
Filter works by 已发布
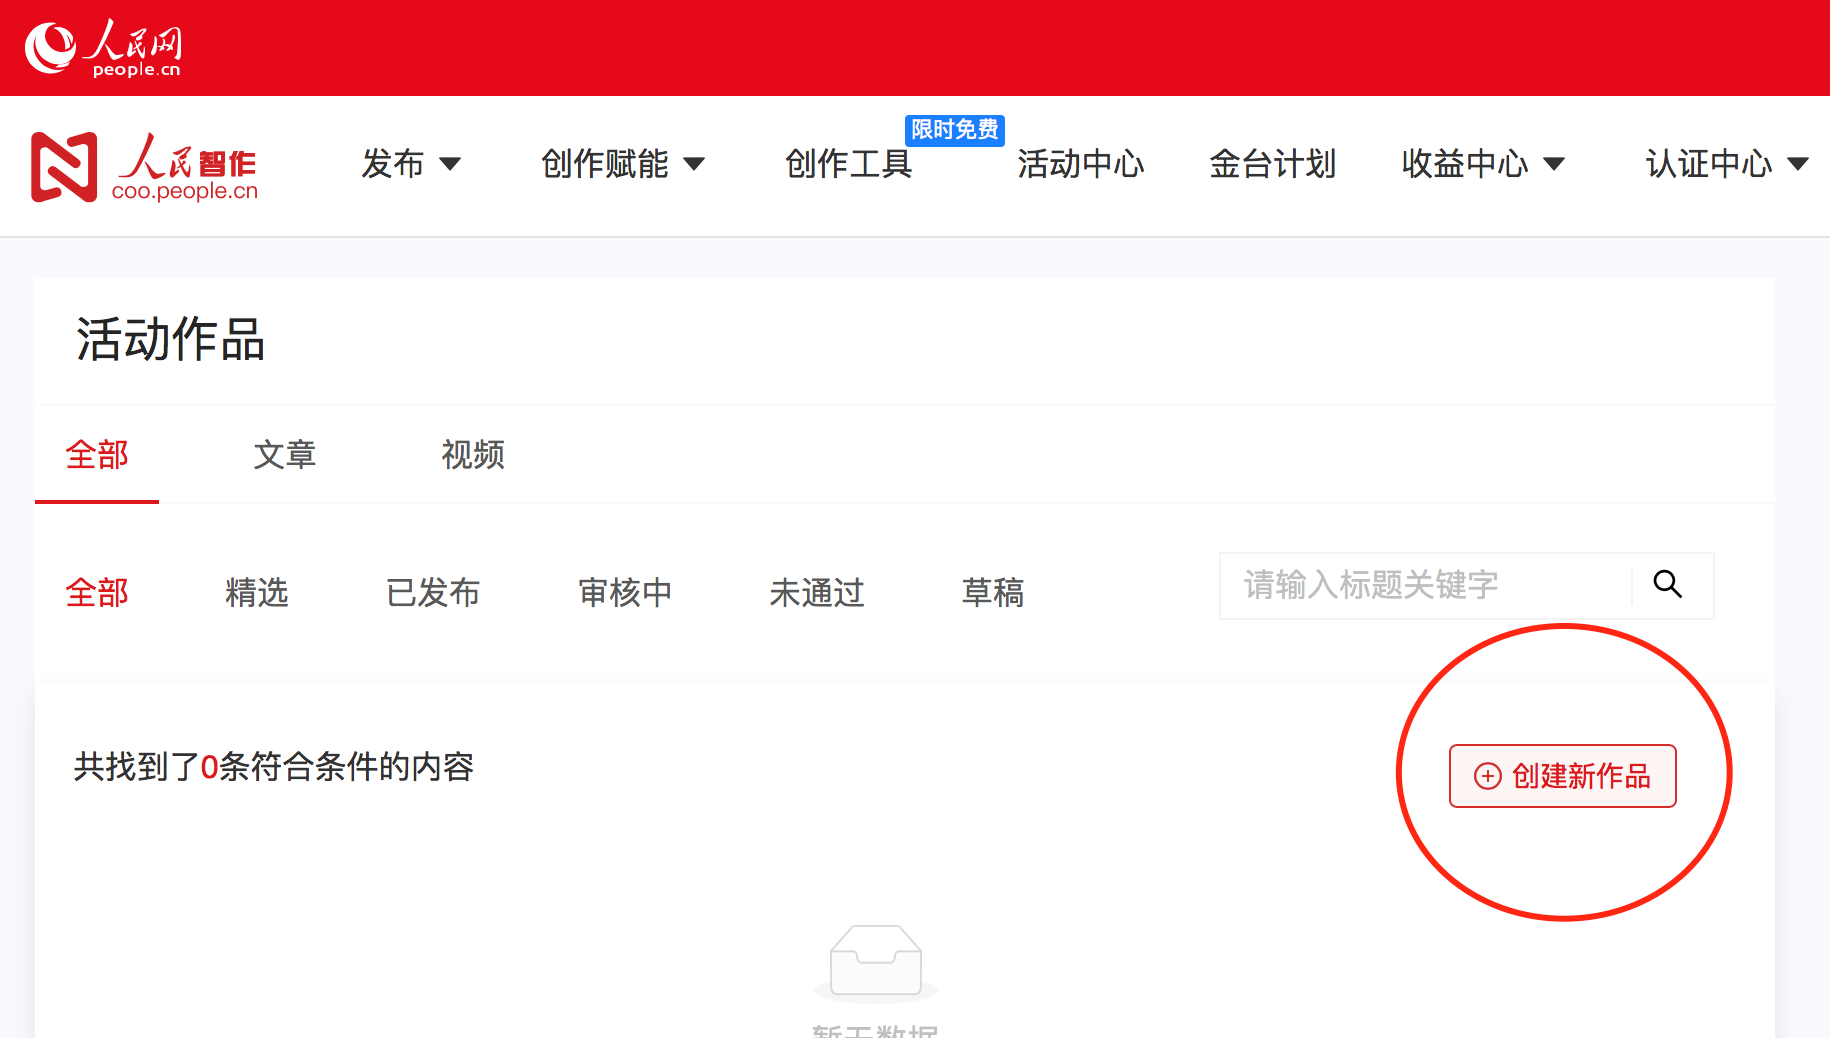[433, 593]
